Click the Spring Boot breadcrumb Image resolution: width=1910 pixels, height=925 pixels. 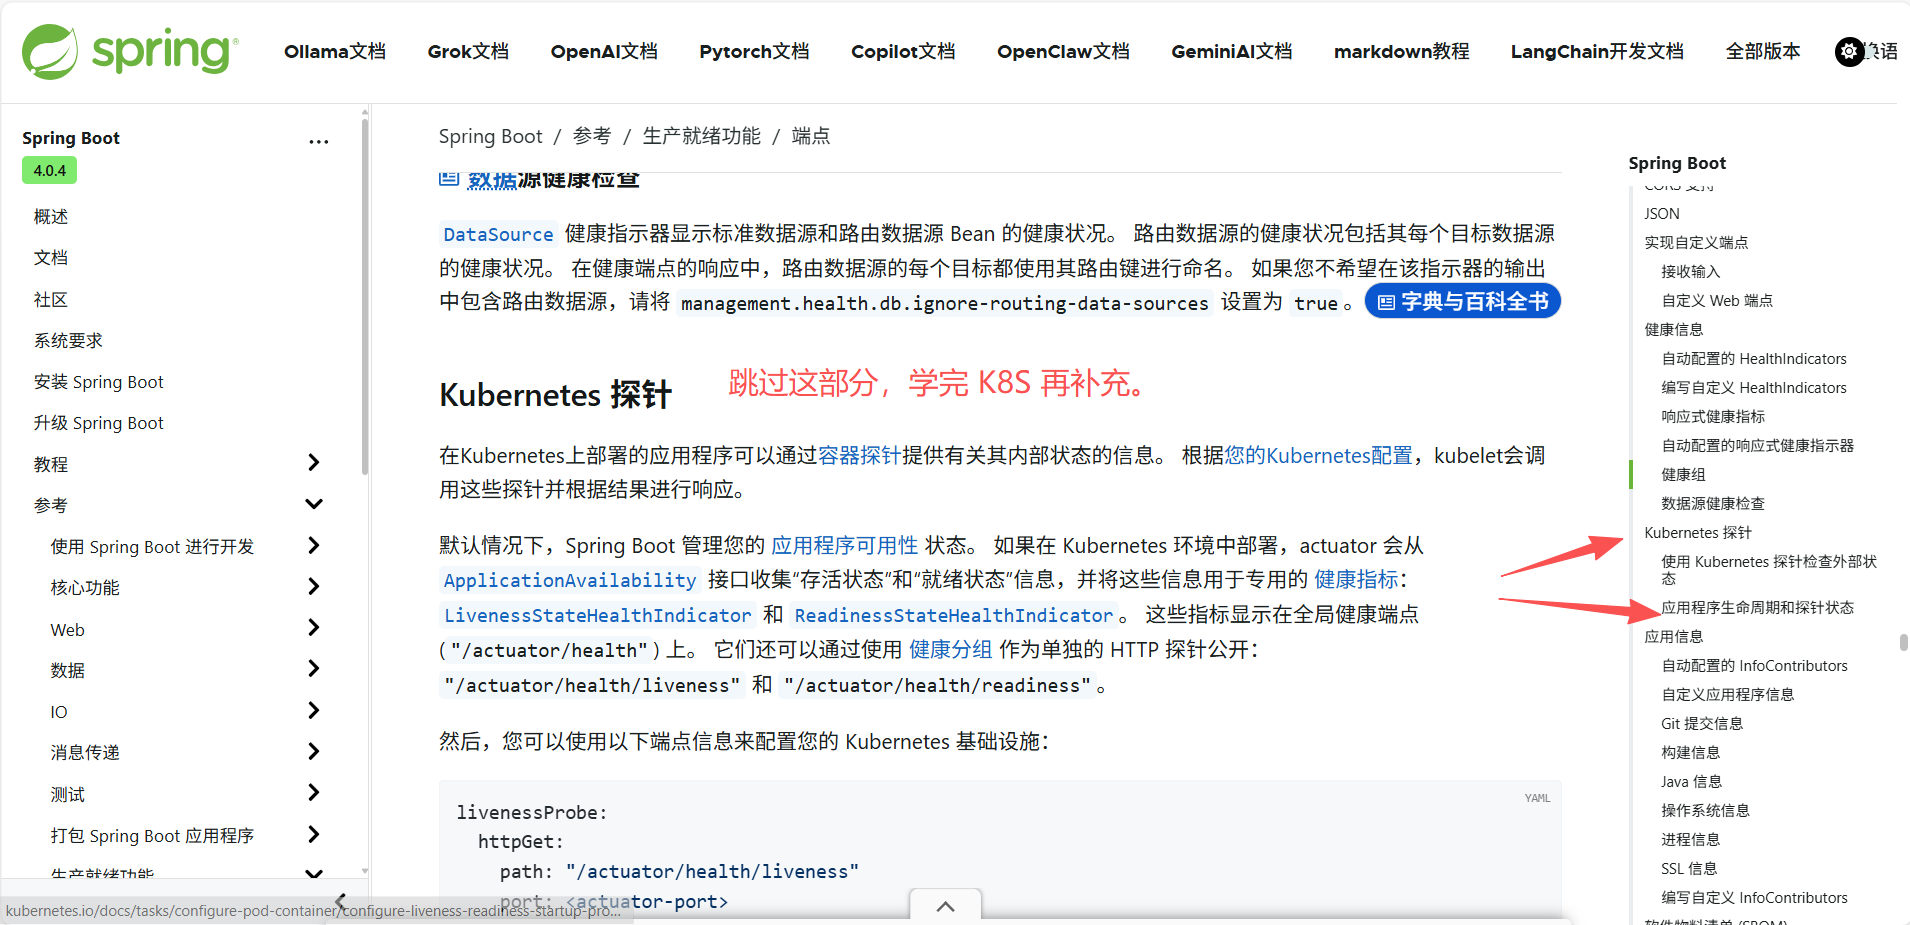(x=490, y=136)
